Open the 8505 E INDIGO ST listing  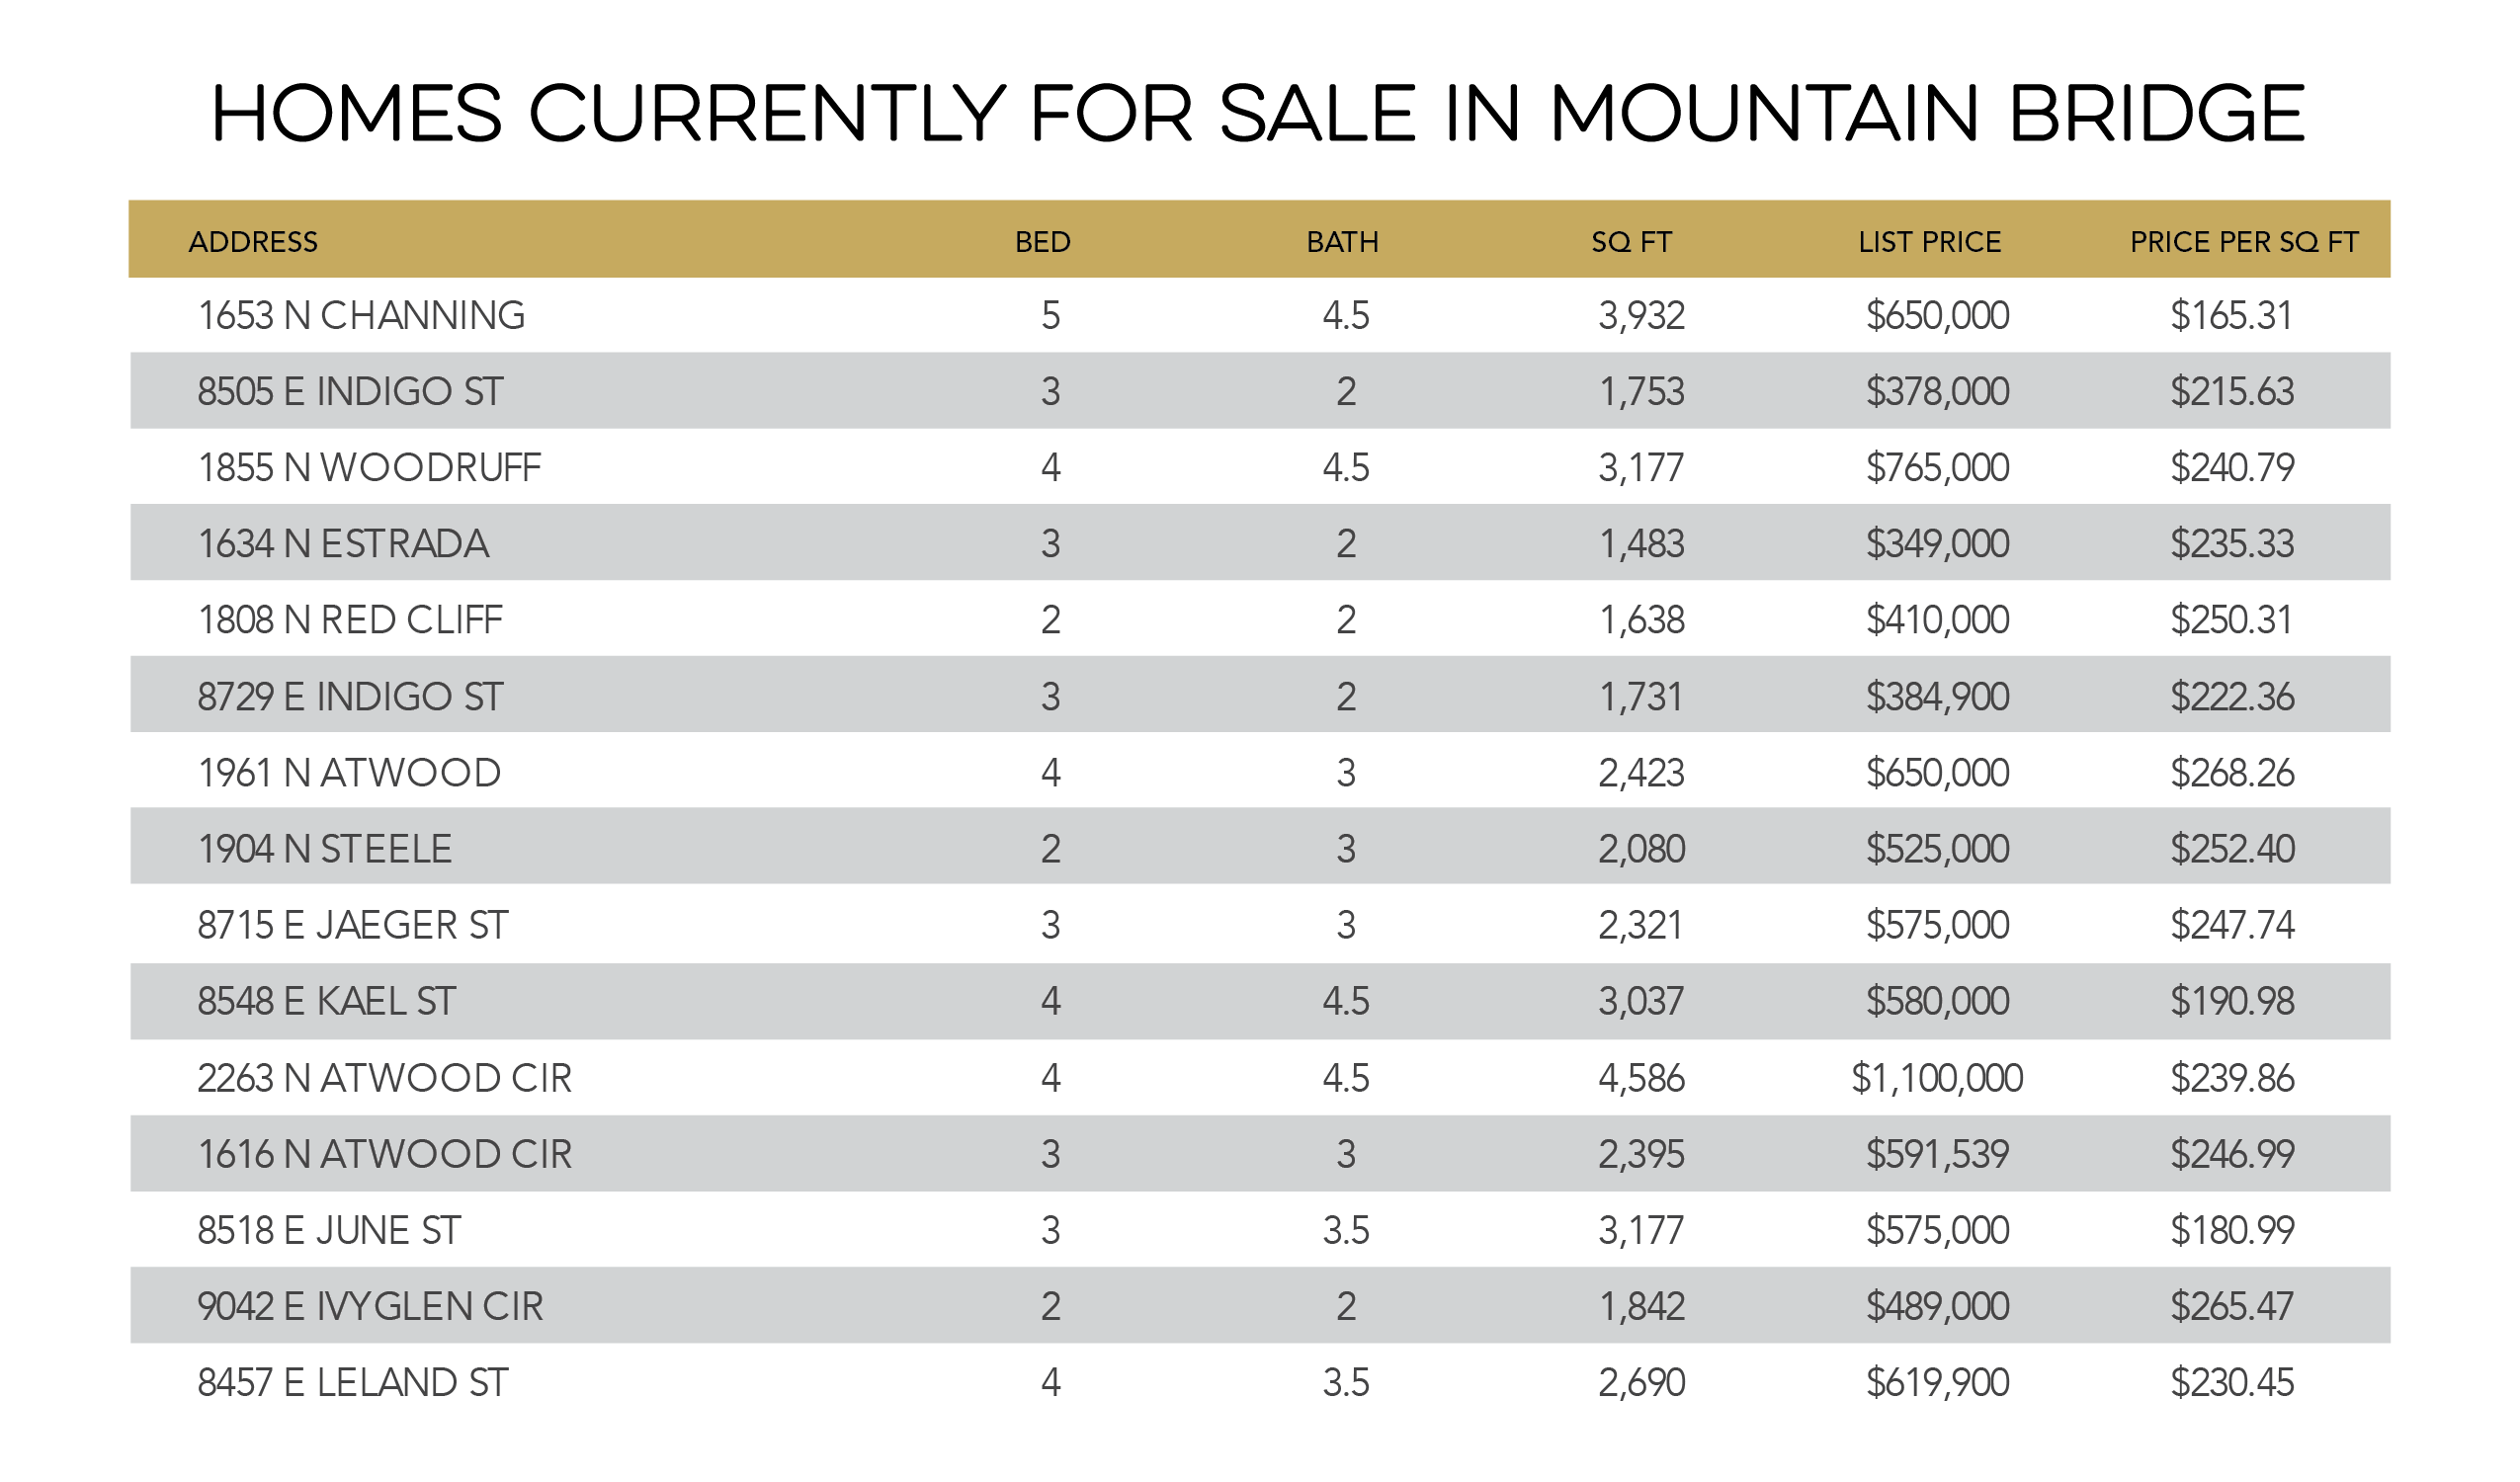pos(350,392)
